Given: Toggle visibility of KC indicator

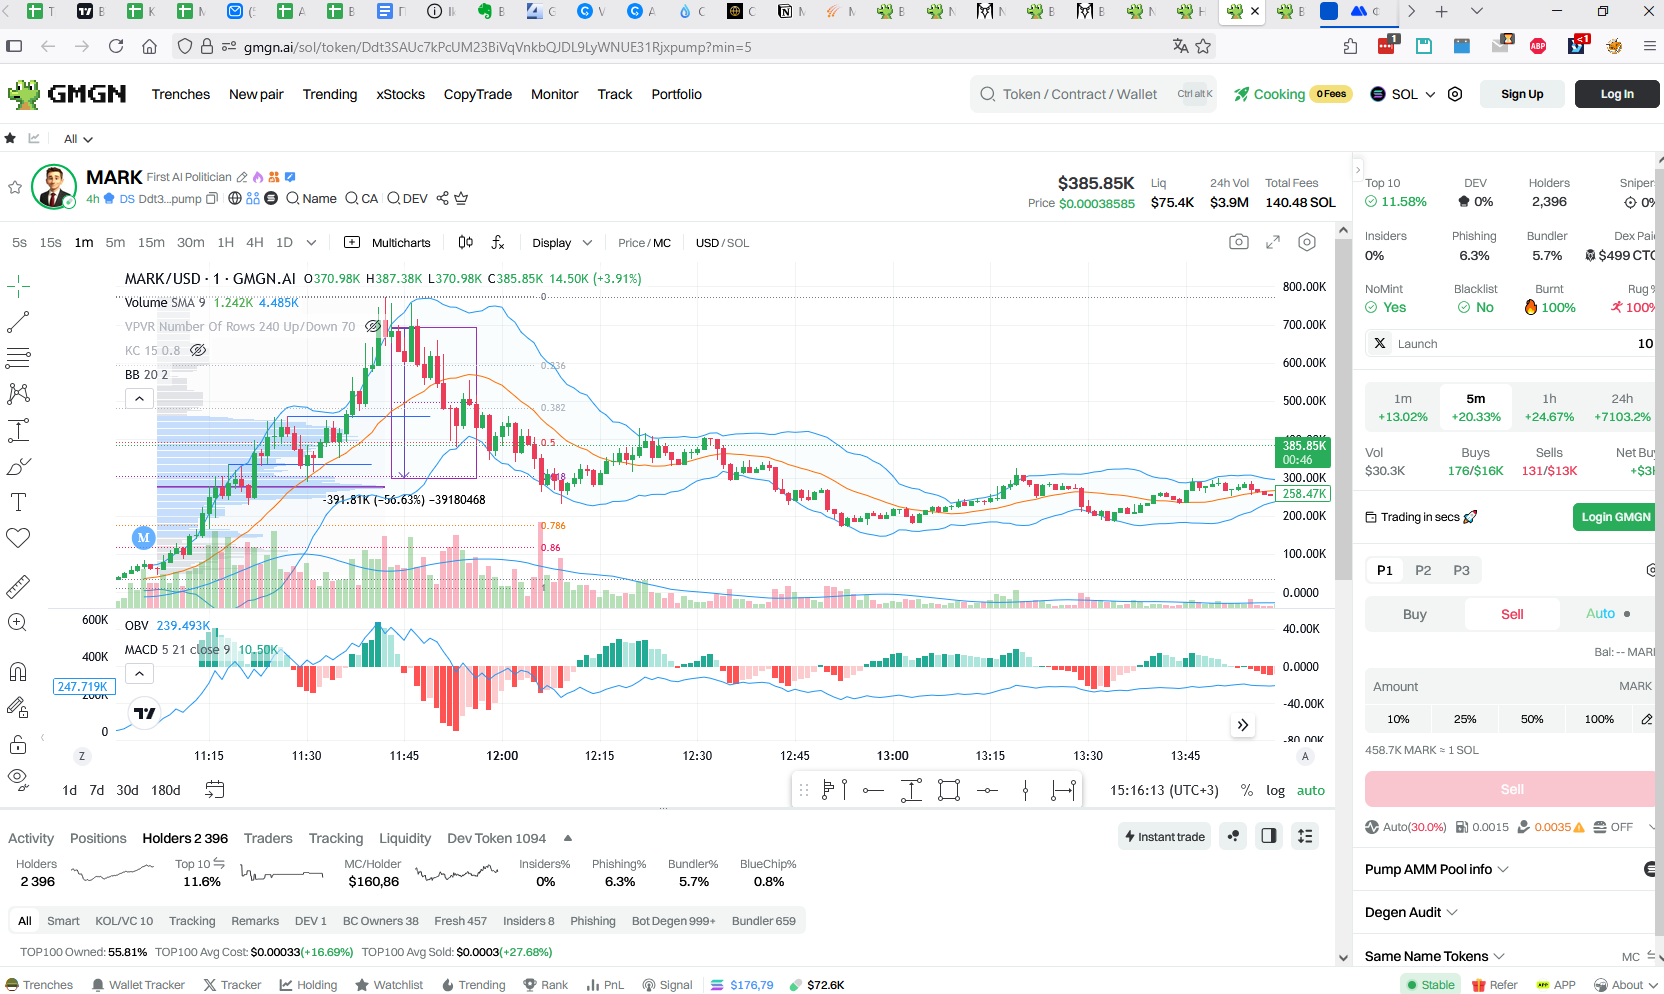Looking at the screenshot, I should [198, 350].
